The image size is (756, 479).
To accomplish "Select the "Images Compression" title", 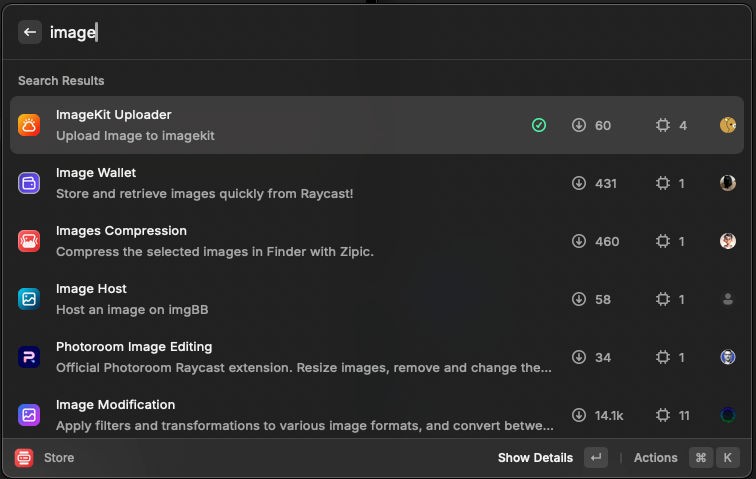I will tap(122, 231).
